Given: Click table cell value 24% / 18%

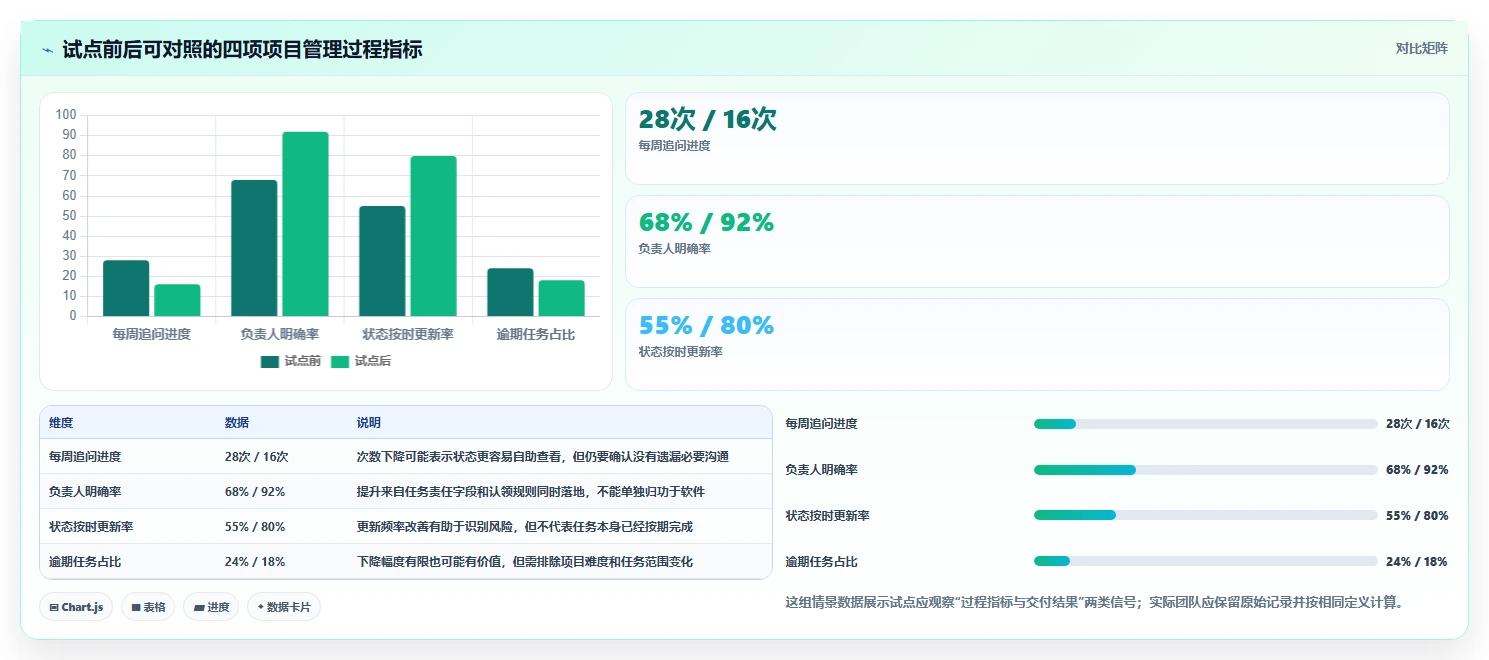Looking at the screenshot, I should point(255,561).
